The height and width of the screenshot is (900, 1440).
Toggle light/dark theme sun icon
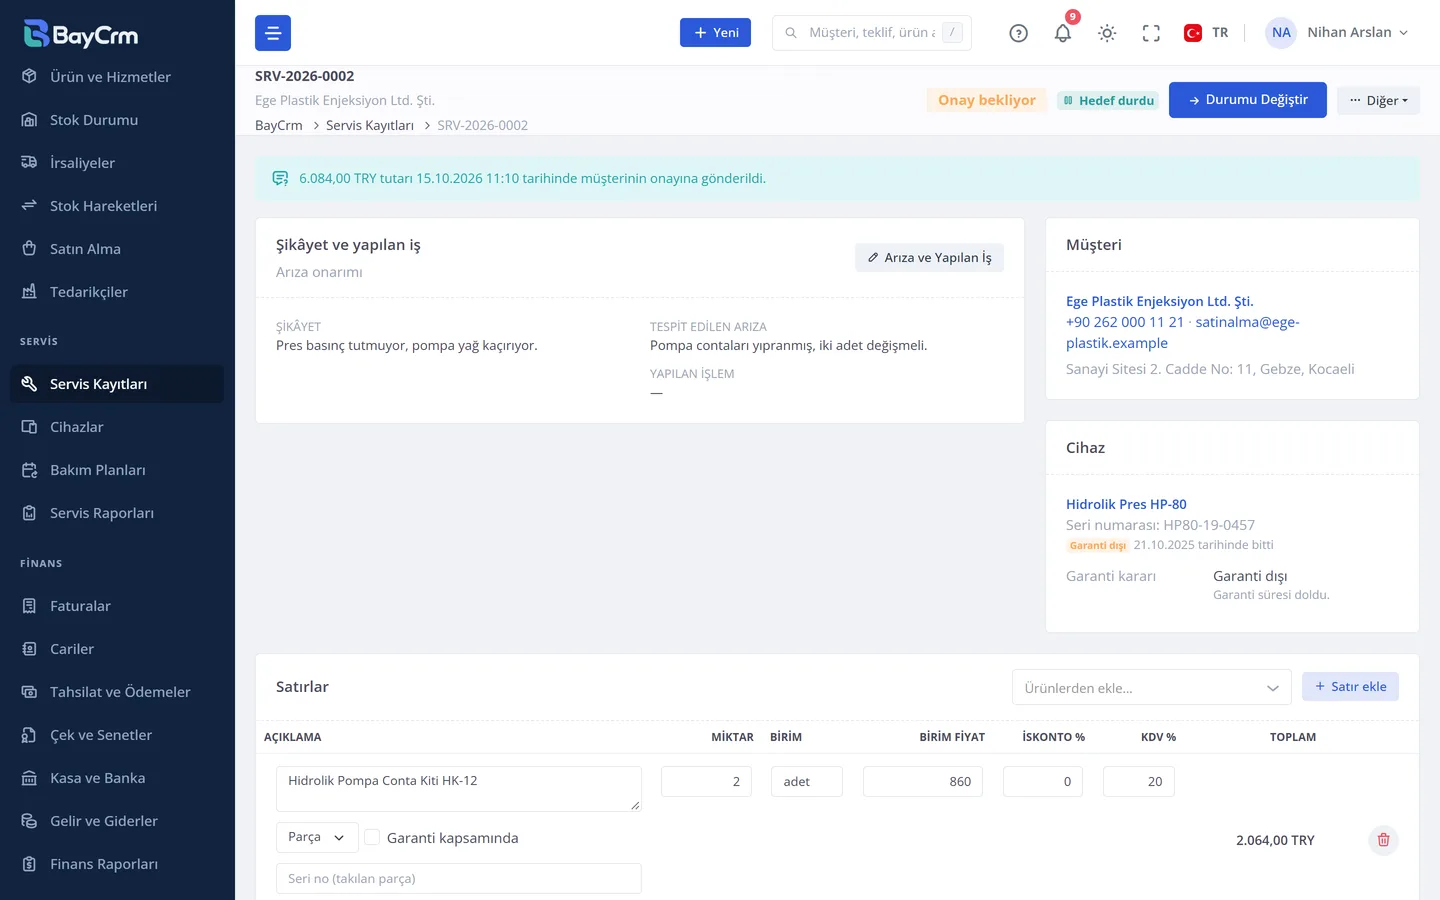tap(1107, 33)
